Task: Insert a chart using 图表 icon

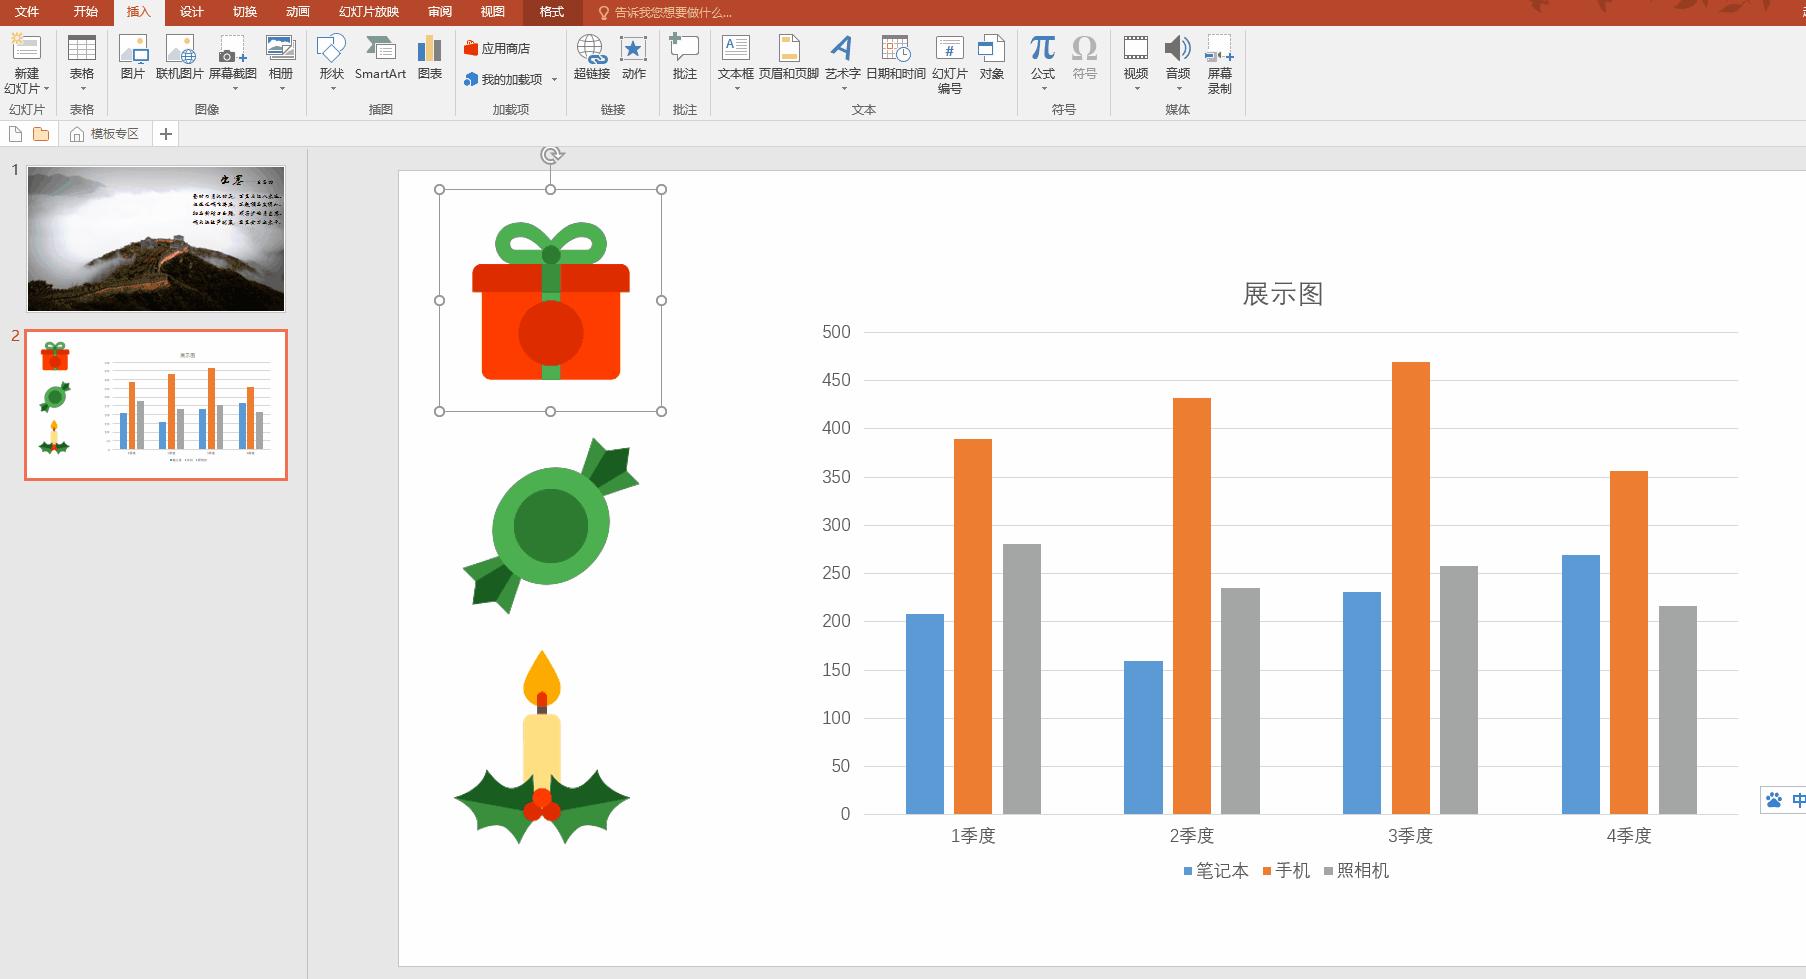Action: click(x=430, y=58)
